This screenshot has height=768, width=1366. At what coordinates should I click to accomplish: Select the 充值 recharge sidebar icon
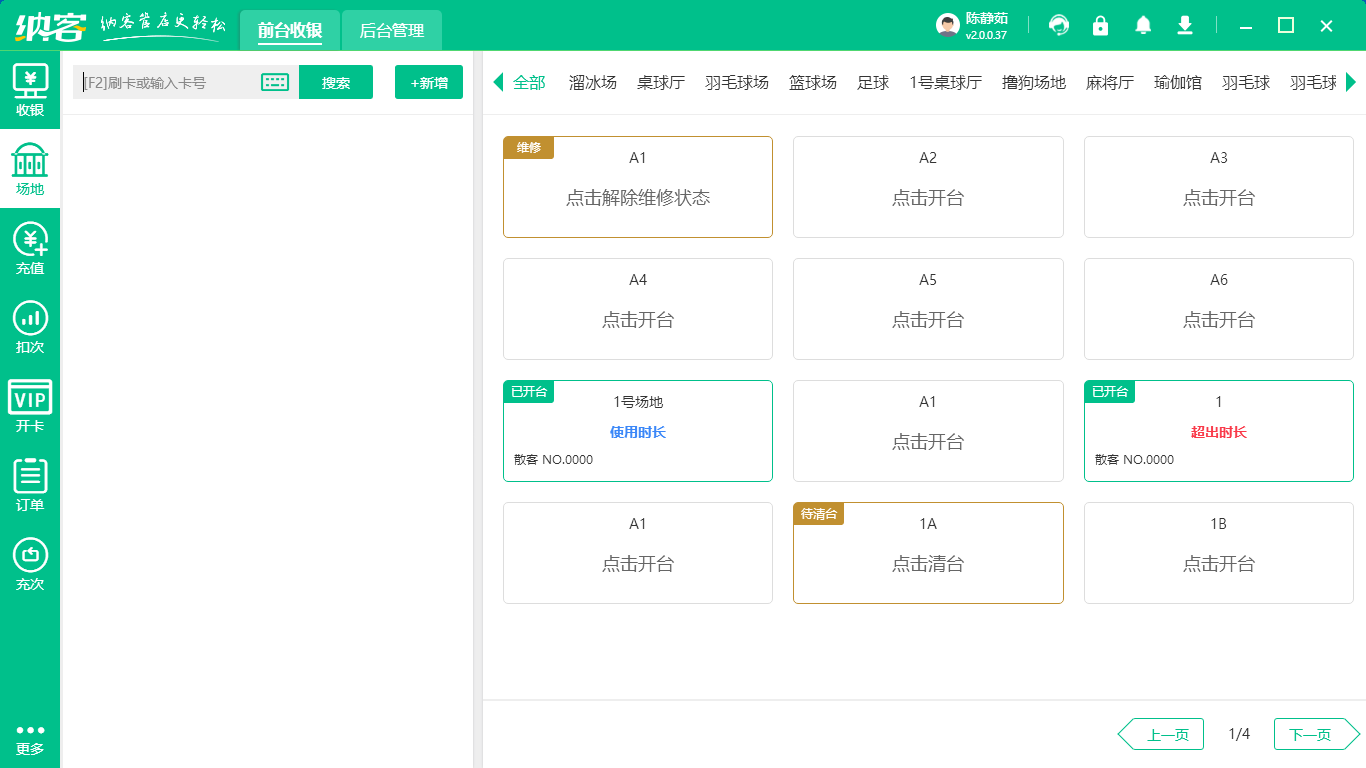(30, 248)
